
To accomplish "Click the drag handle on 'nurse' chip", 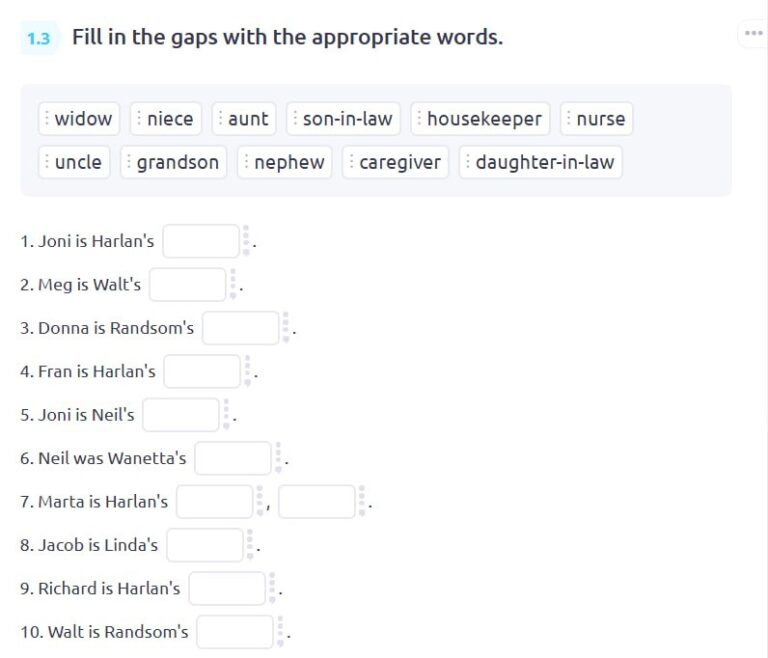I will 569,118.
